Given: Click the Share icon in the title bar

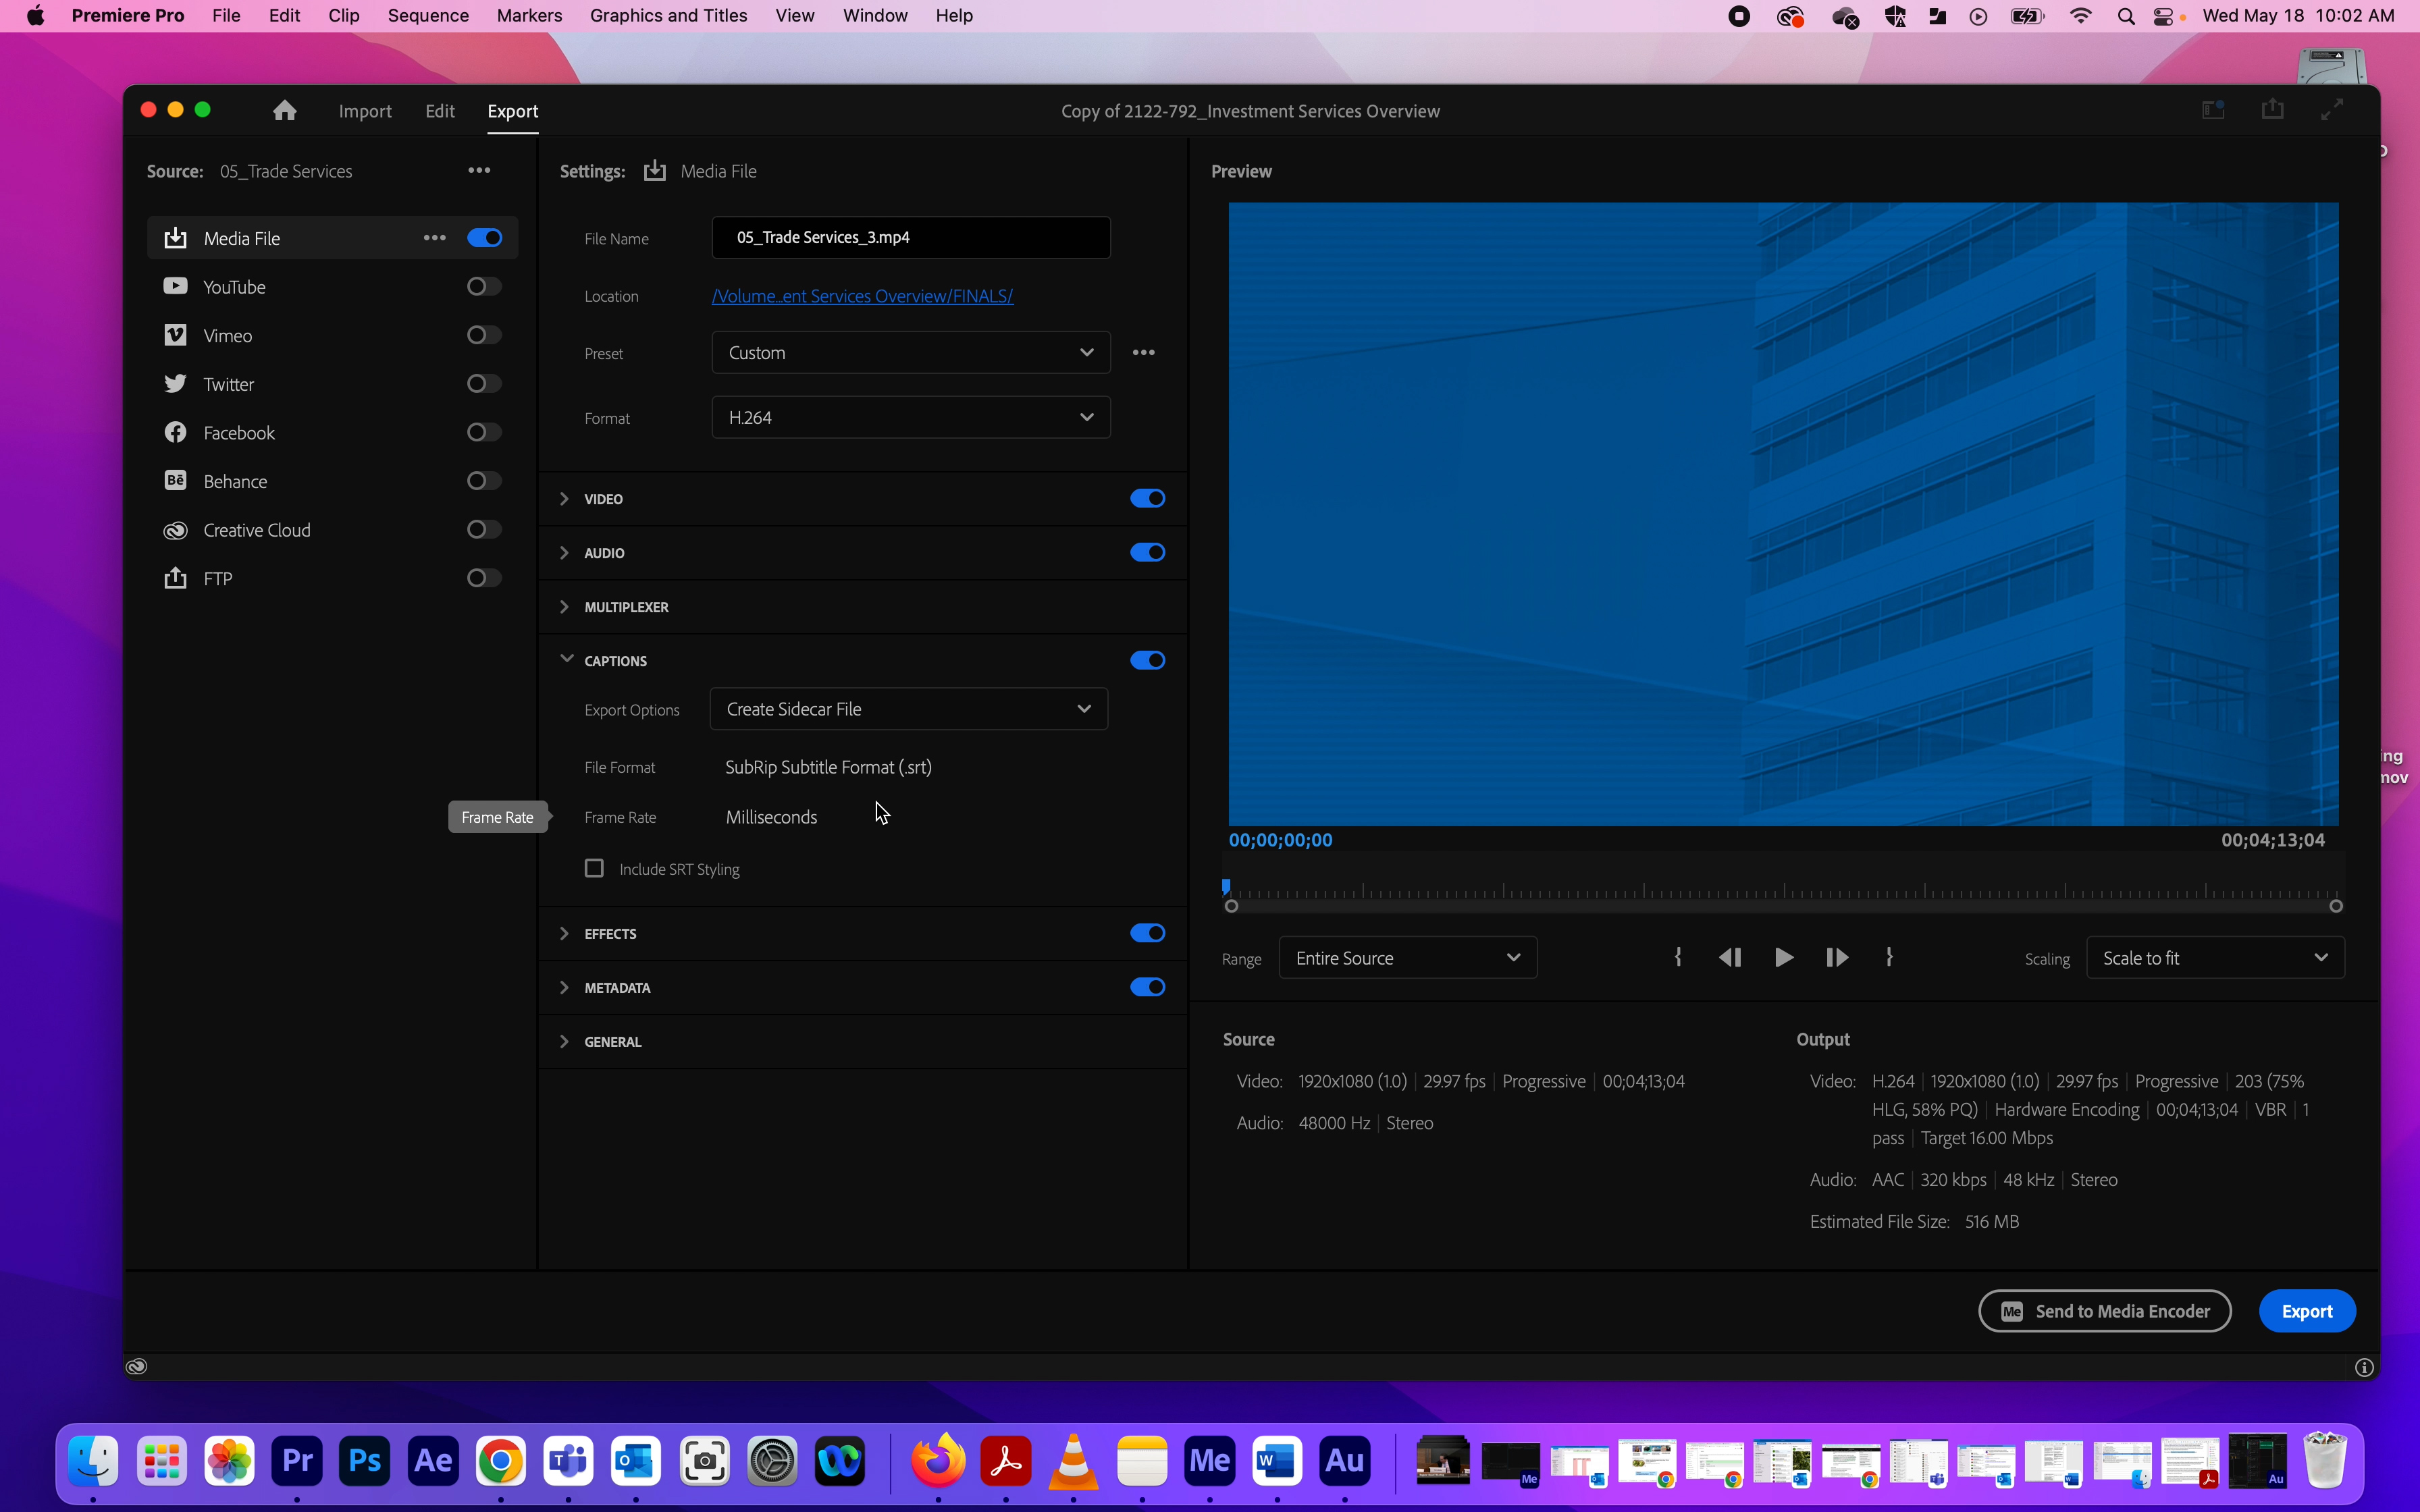Looking at the screenshot, I should coord(2272,109).
